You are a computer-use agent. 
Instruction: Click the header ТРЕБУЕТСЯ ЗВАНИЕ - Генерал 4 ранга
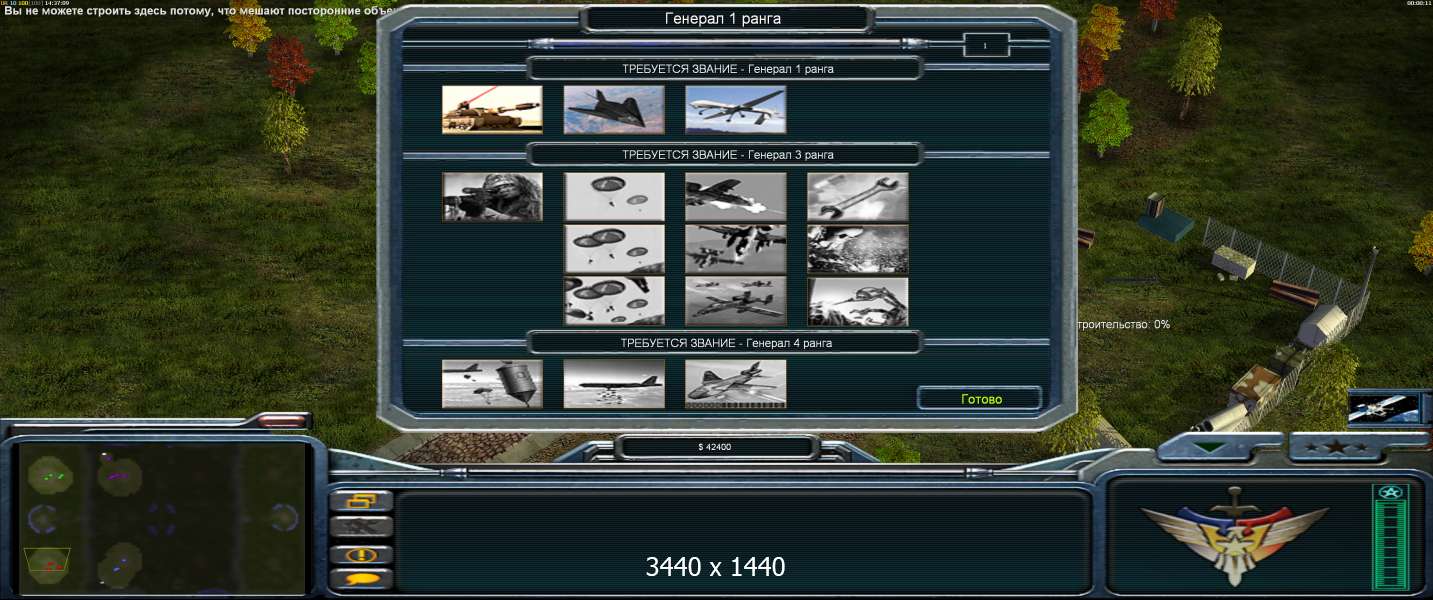pos(727,343)
